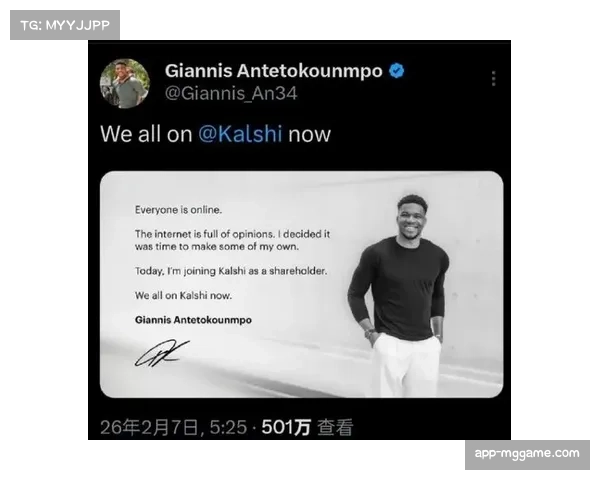The width and height of the screenshot is (600, 480).
Task: Open Giannis Antetokounmpo's round profile avatar
Action: [125, 83]
